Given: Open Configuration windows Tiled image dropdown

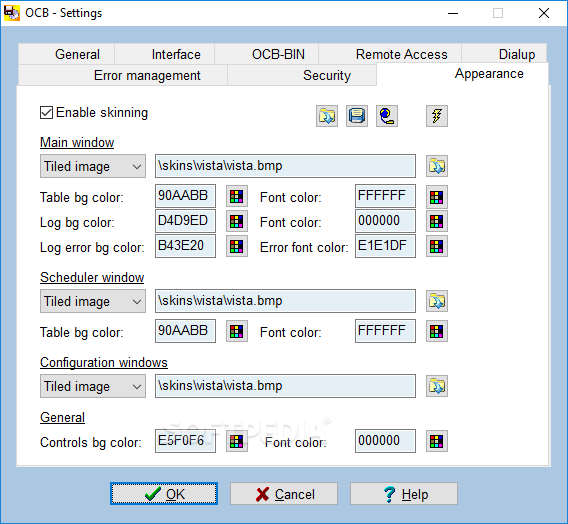Looking at the screenshot, I should [93, 386].
